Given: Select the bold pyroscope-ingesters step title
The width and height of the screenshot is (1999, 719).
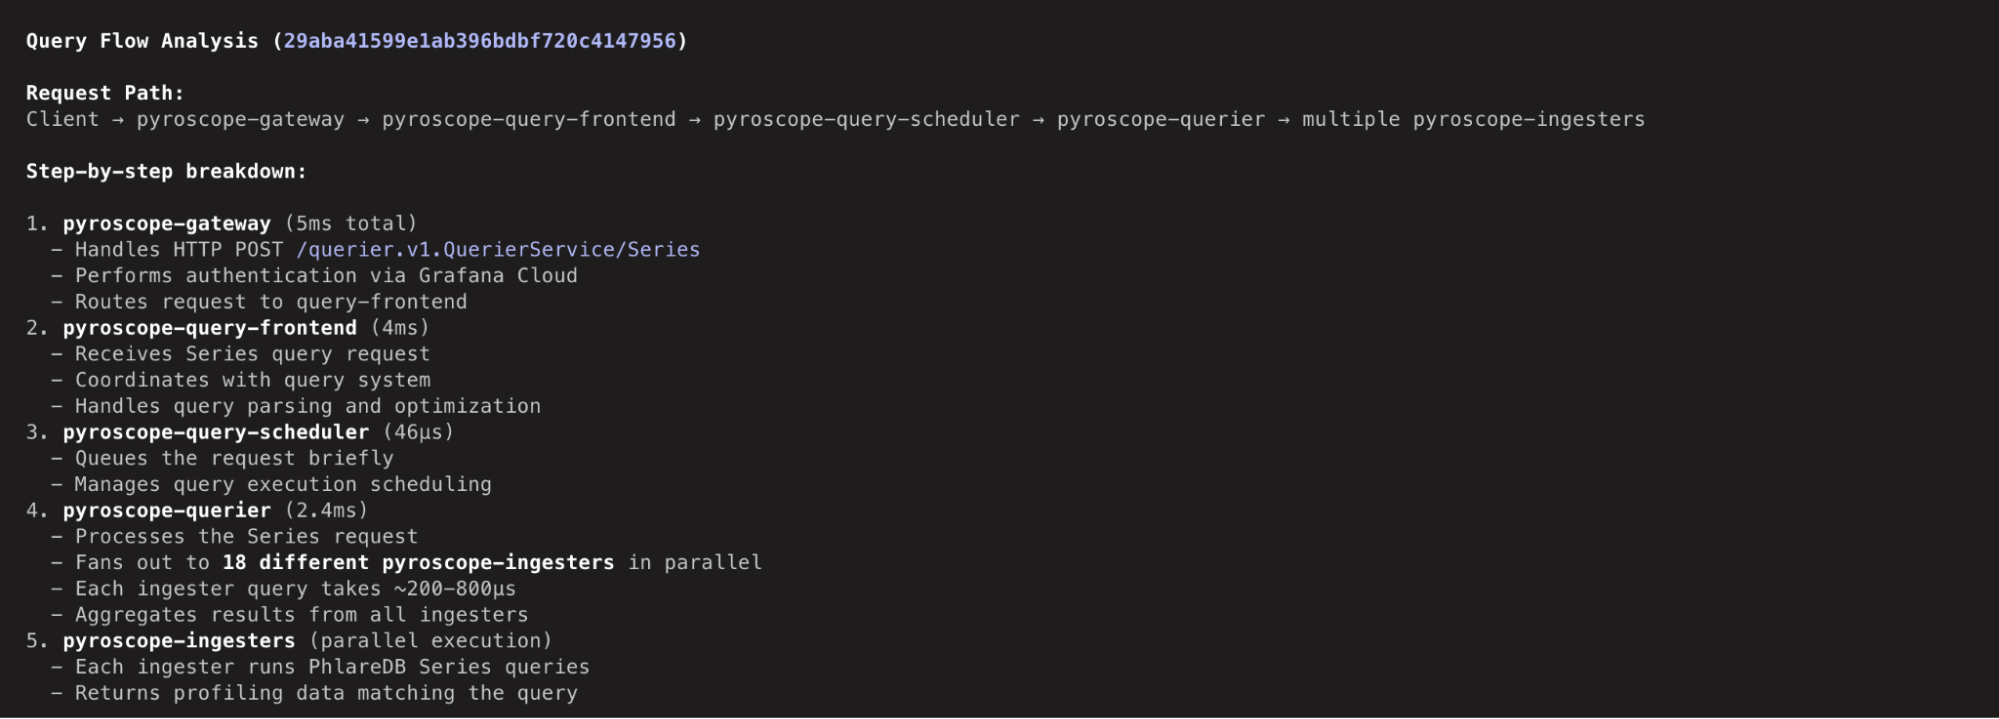Looking at the screenshot, I should [x=179, y=641].
